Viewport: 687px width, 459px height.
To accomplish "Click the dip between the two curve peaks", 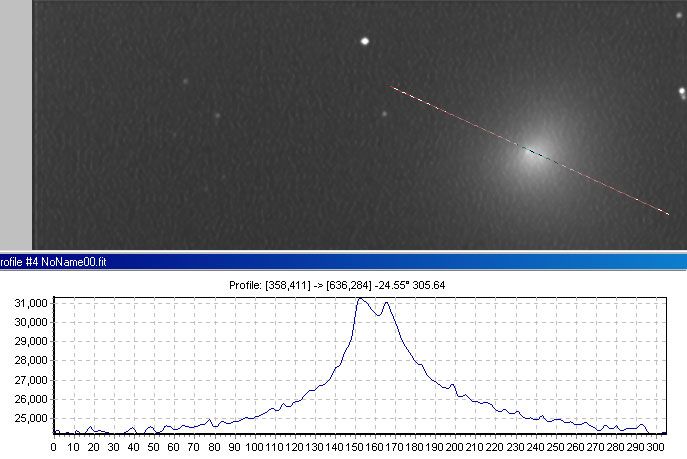I will click(376, 315).
